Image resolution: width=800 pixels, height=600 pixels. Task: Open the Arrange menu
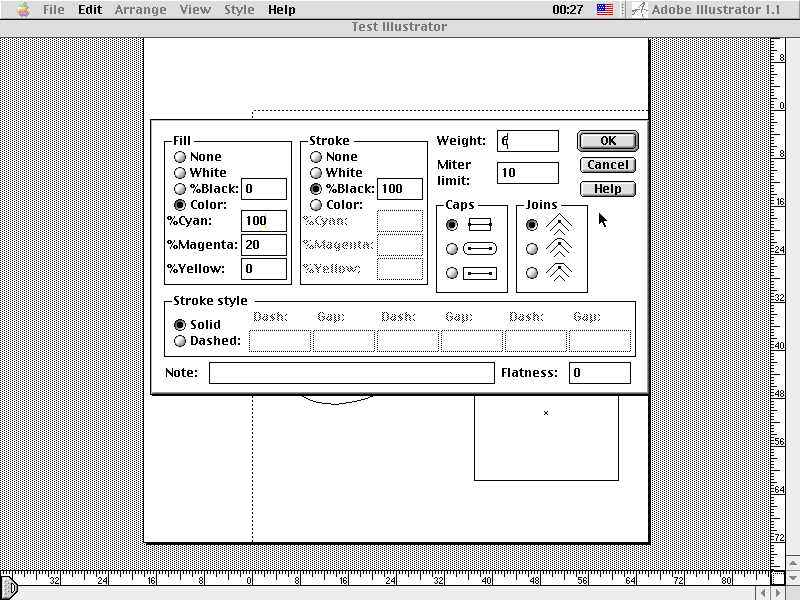(x=140, y=10)
